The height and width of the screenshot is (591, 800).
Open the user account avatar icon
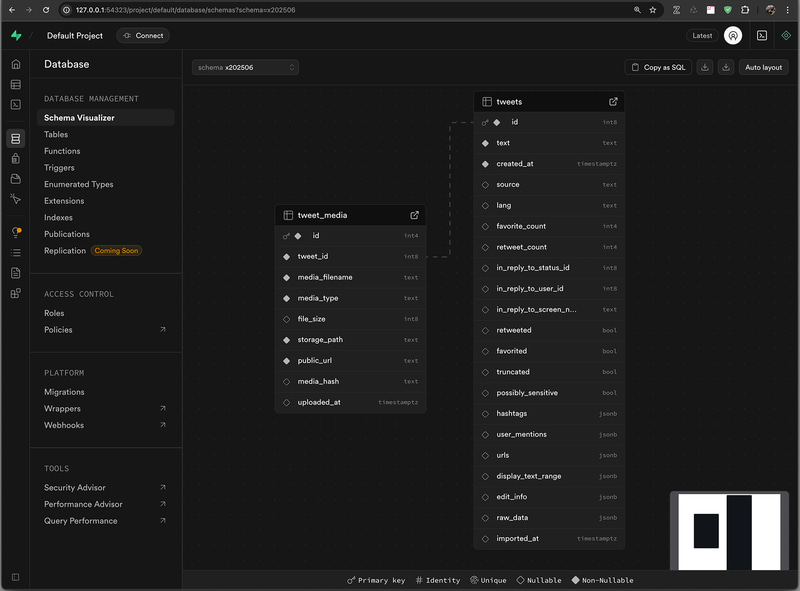733,36
